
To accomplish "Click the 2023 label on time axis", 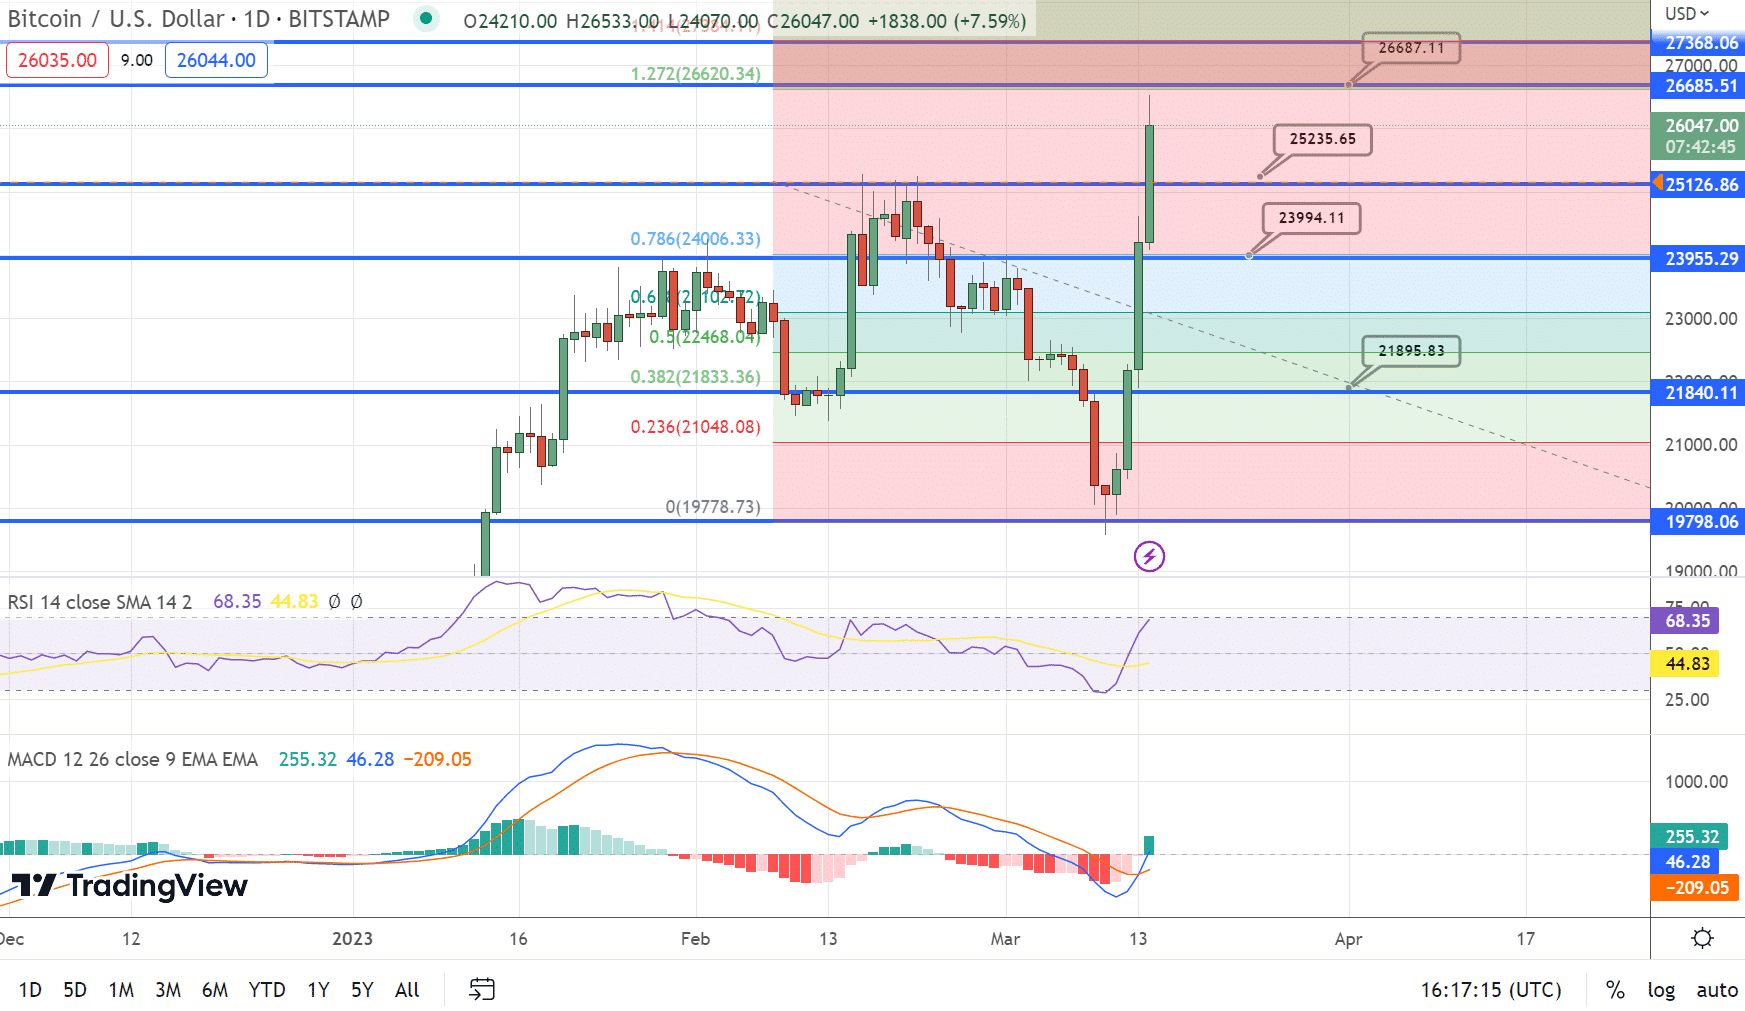I will click(x=352, y=939).
